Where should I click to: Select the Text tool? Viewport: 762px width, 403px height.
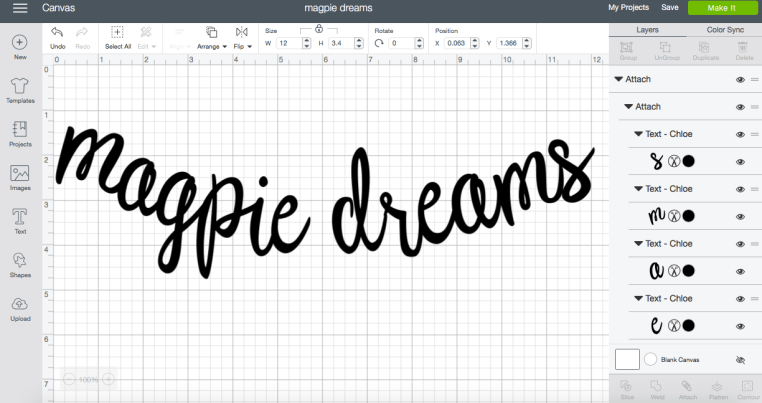pyautogui.click(x=20, y=221)
